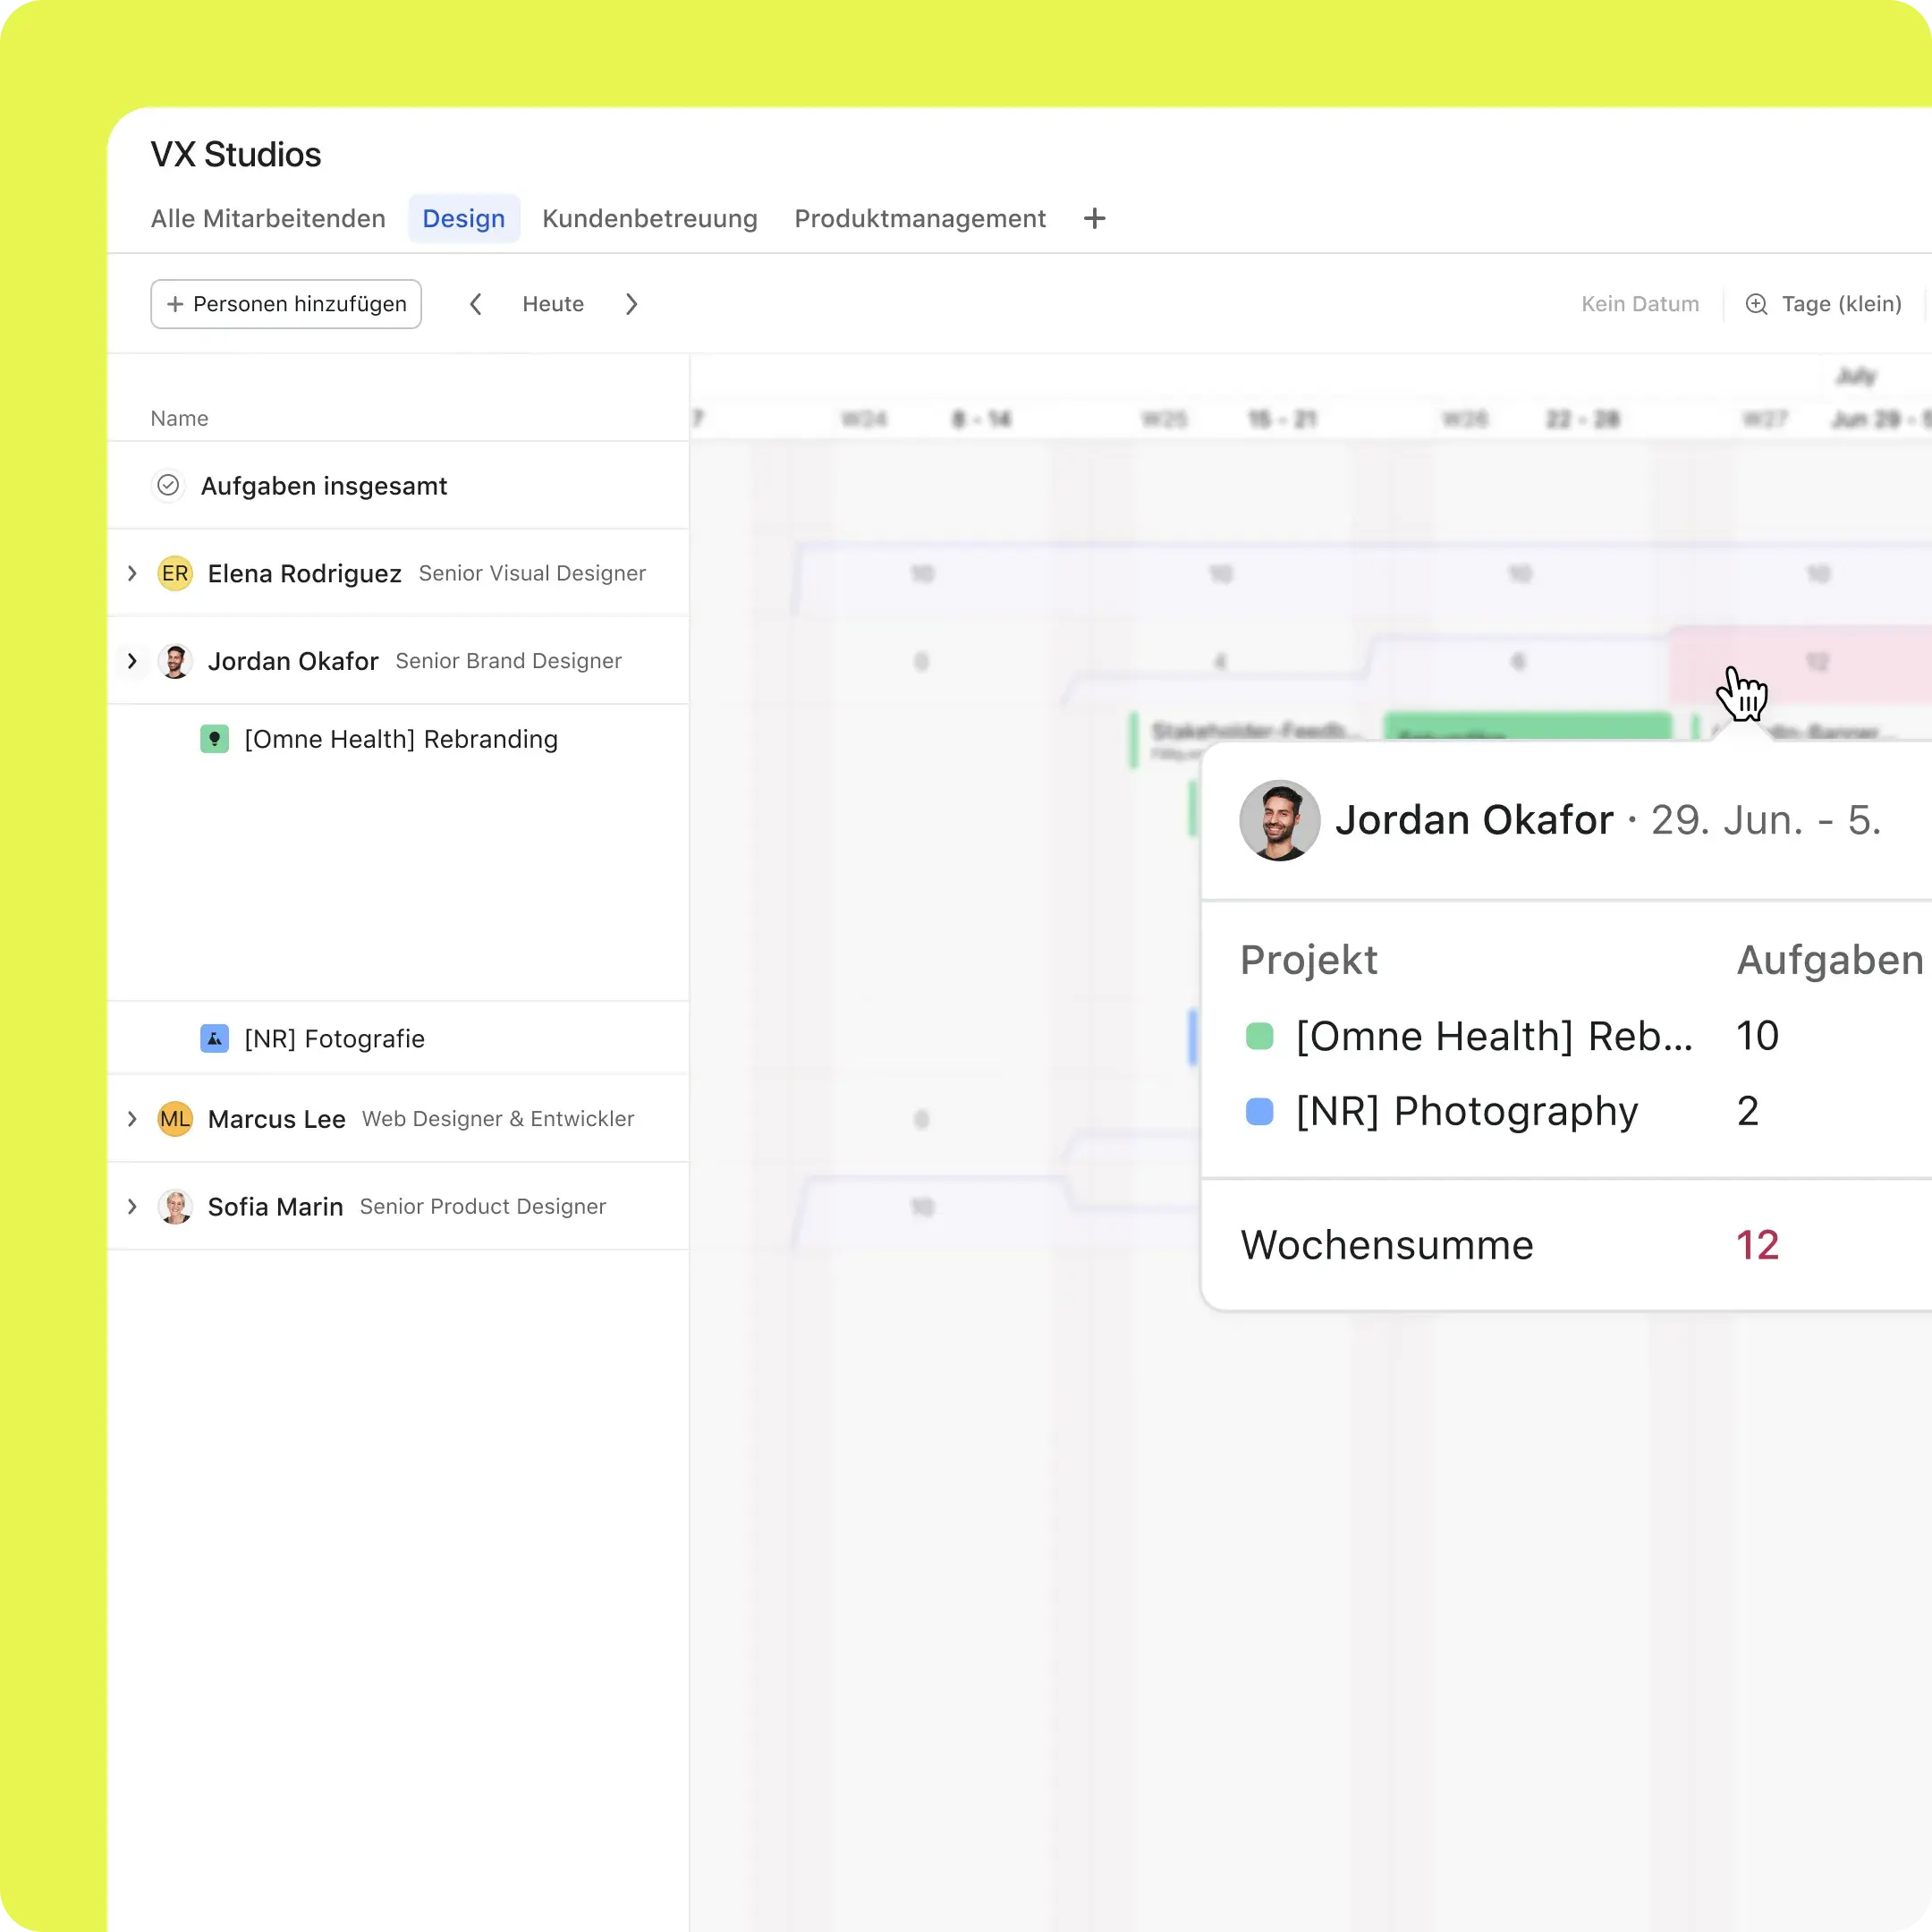
Task: Open the Kundenbetreuung tab
Action: click(x=649, y=218)
